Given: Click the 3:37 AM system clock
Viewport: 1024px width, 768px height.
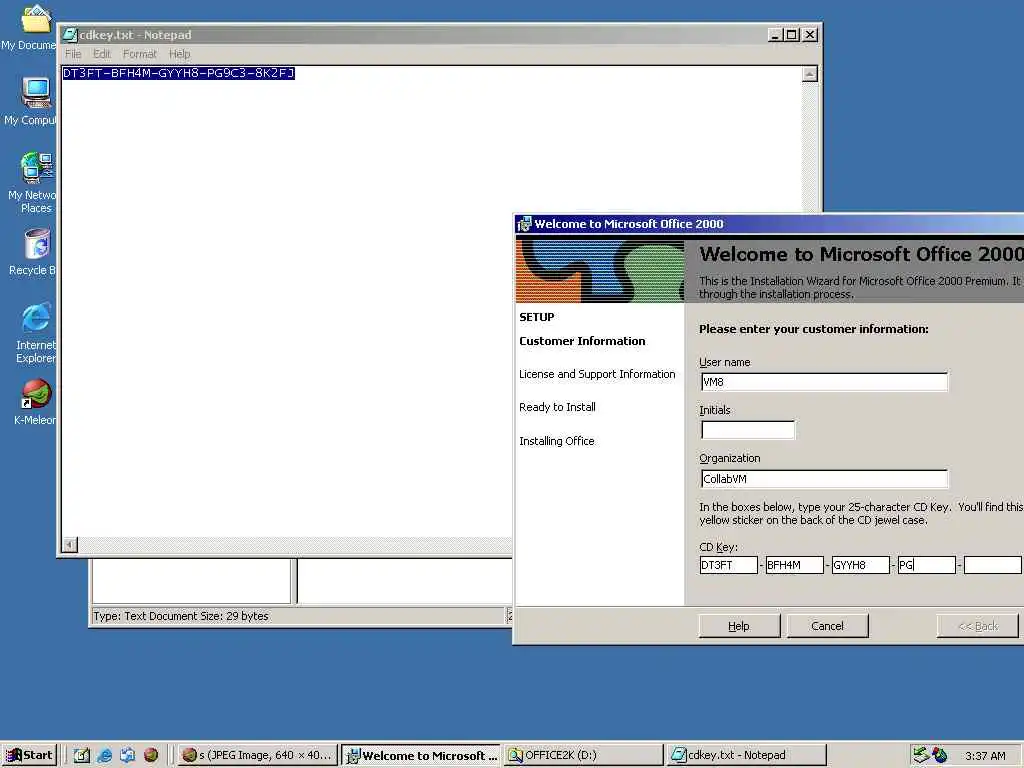Looking at the screenshot, I should [x=985, y=756].
